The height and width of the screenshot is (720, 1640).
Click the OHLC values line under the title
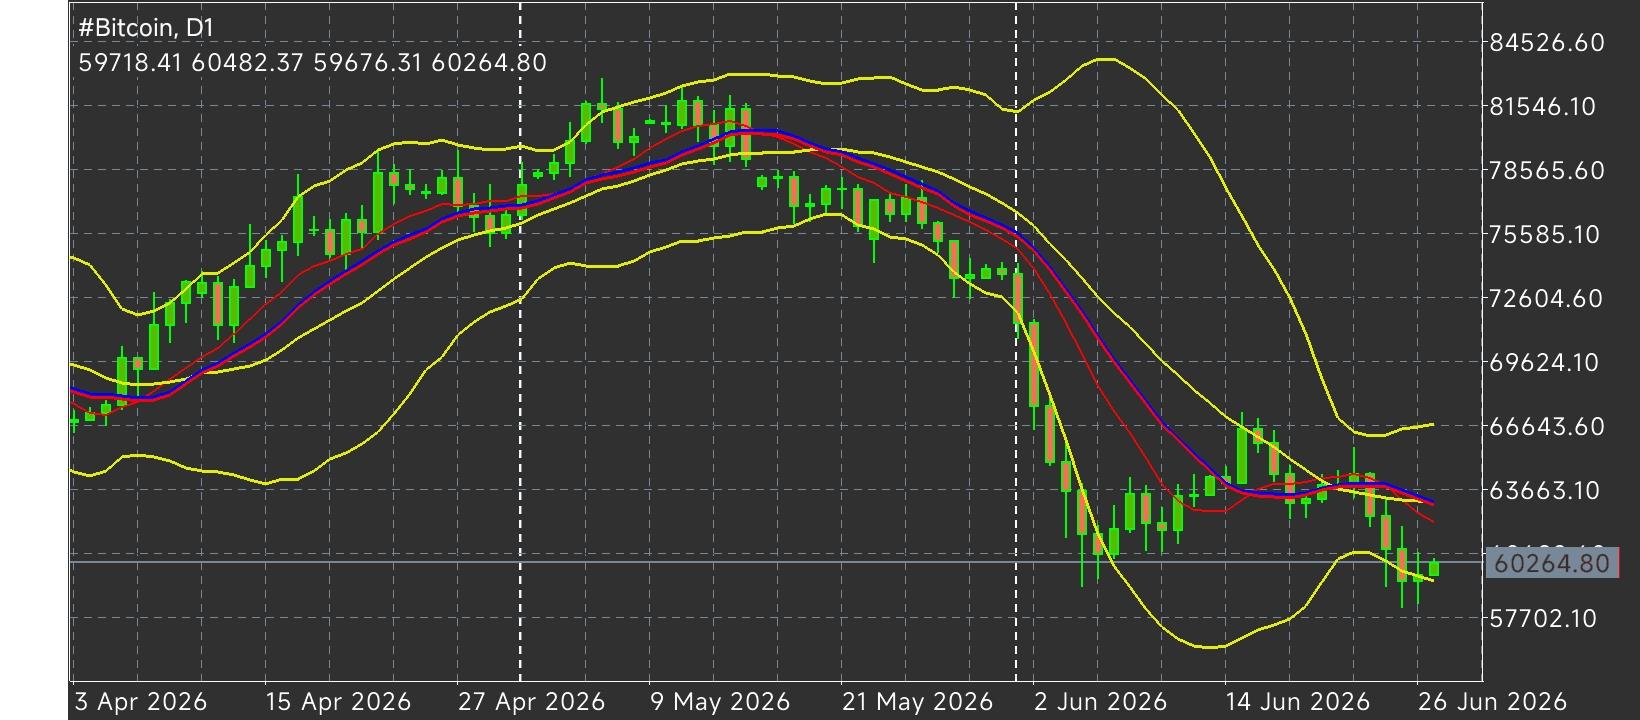click(313, 63)
